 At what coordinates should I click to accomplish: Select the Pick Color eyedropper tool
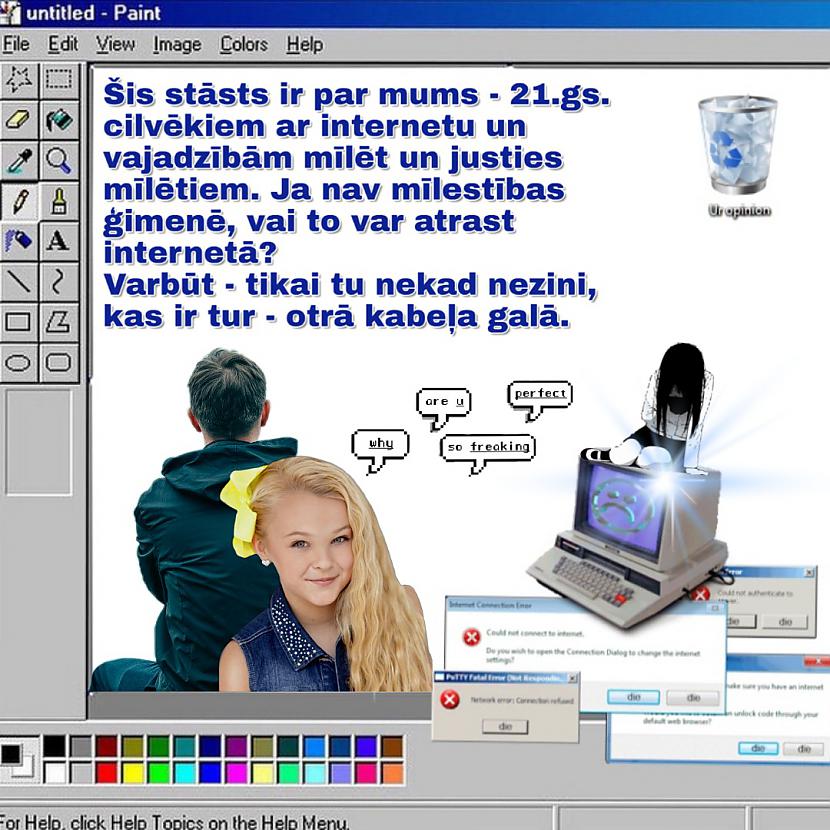(19, 161)
